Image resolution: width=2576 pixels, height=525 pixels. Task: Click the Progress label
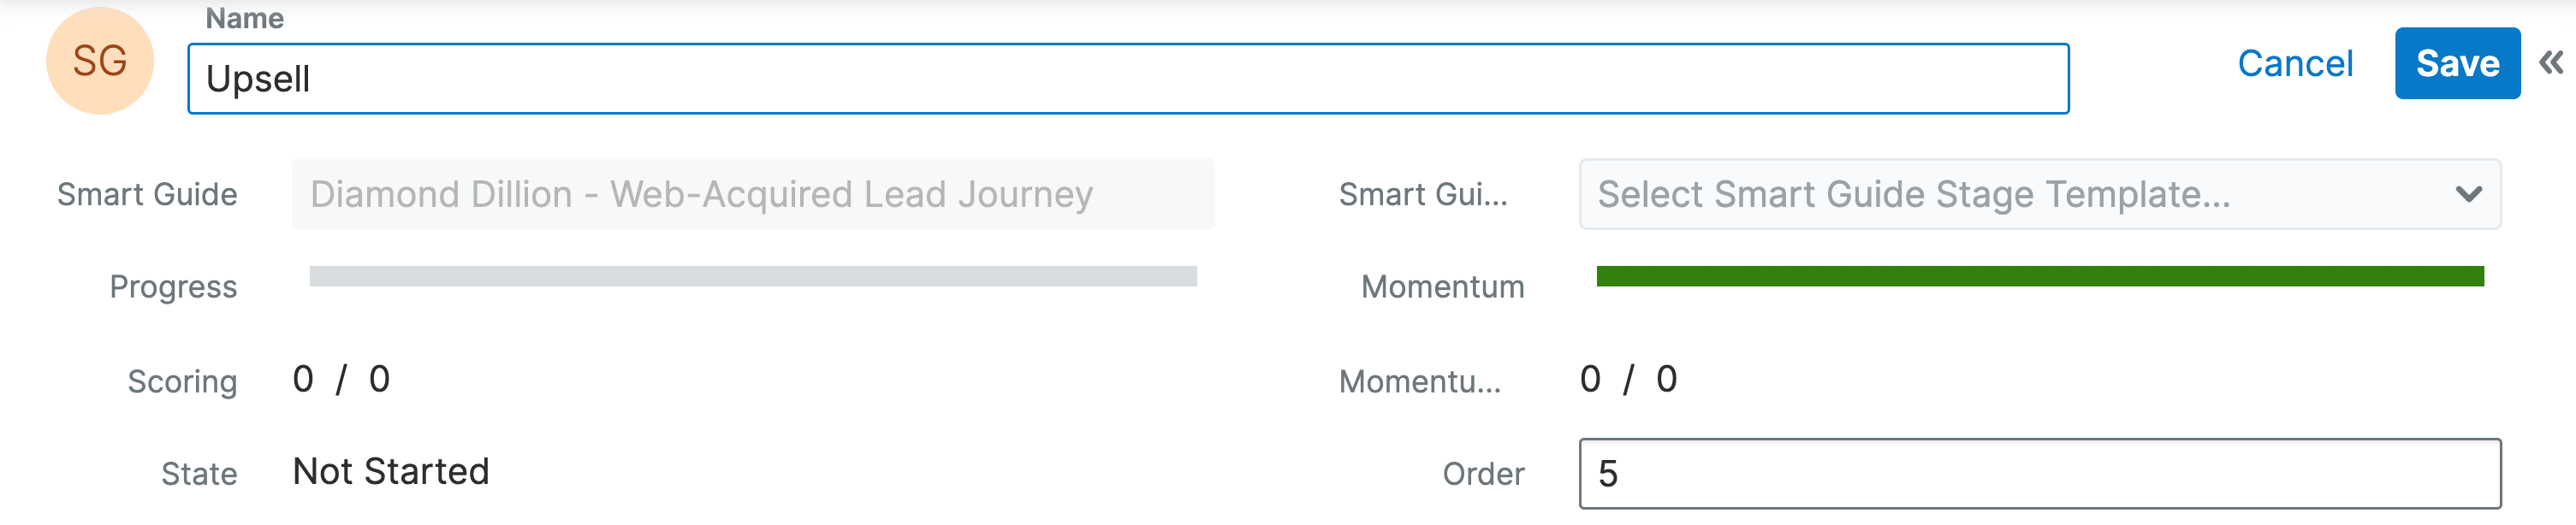(x=173, y=287)
